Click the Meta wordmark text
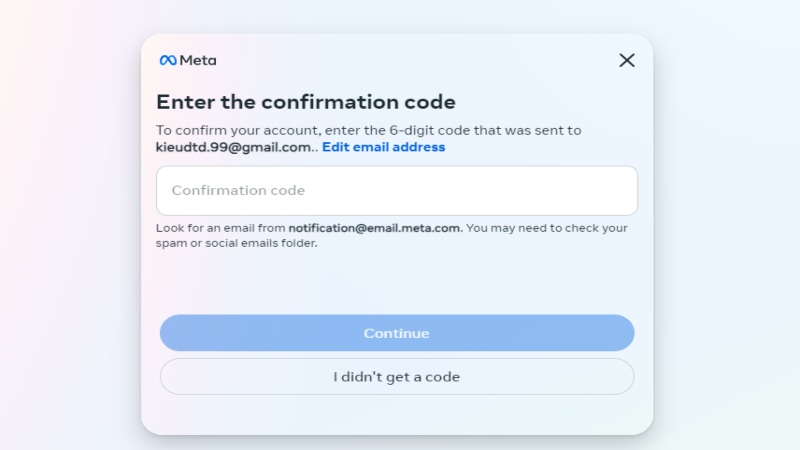 198,60
